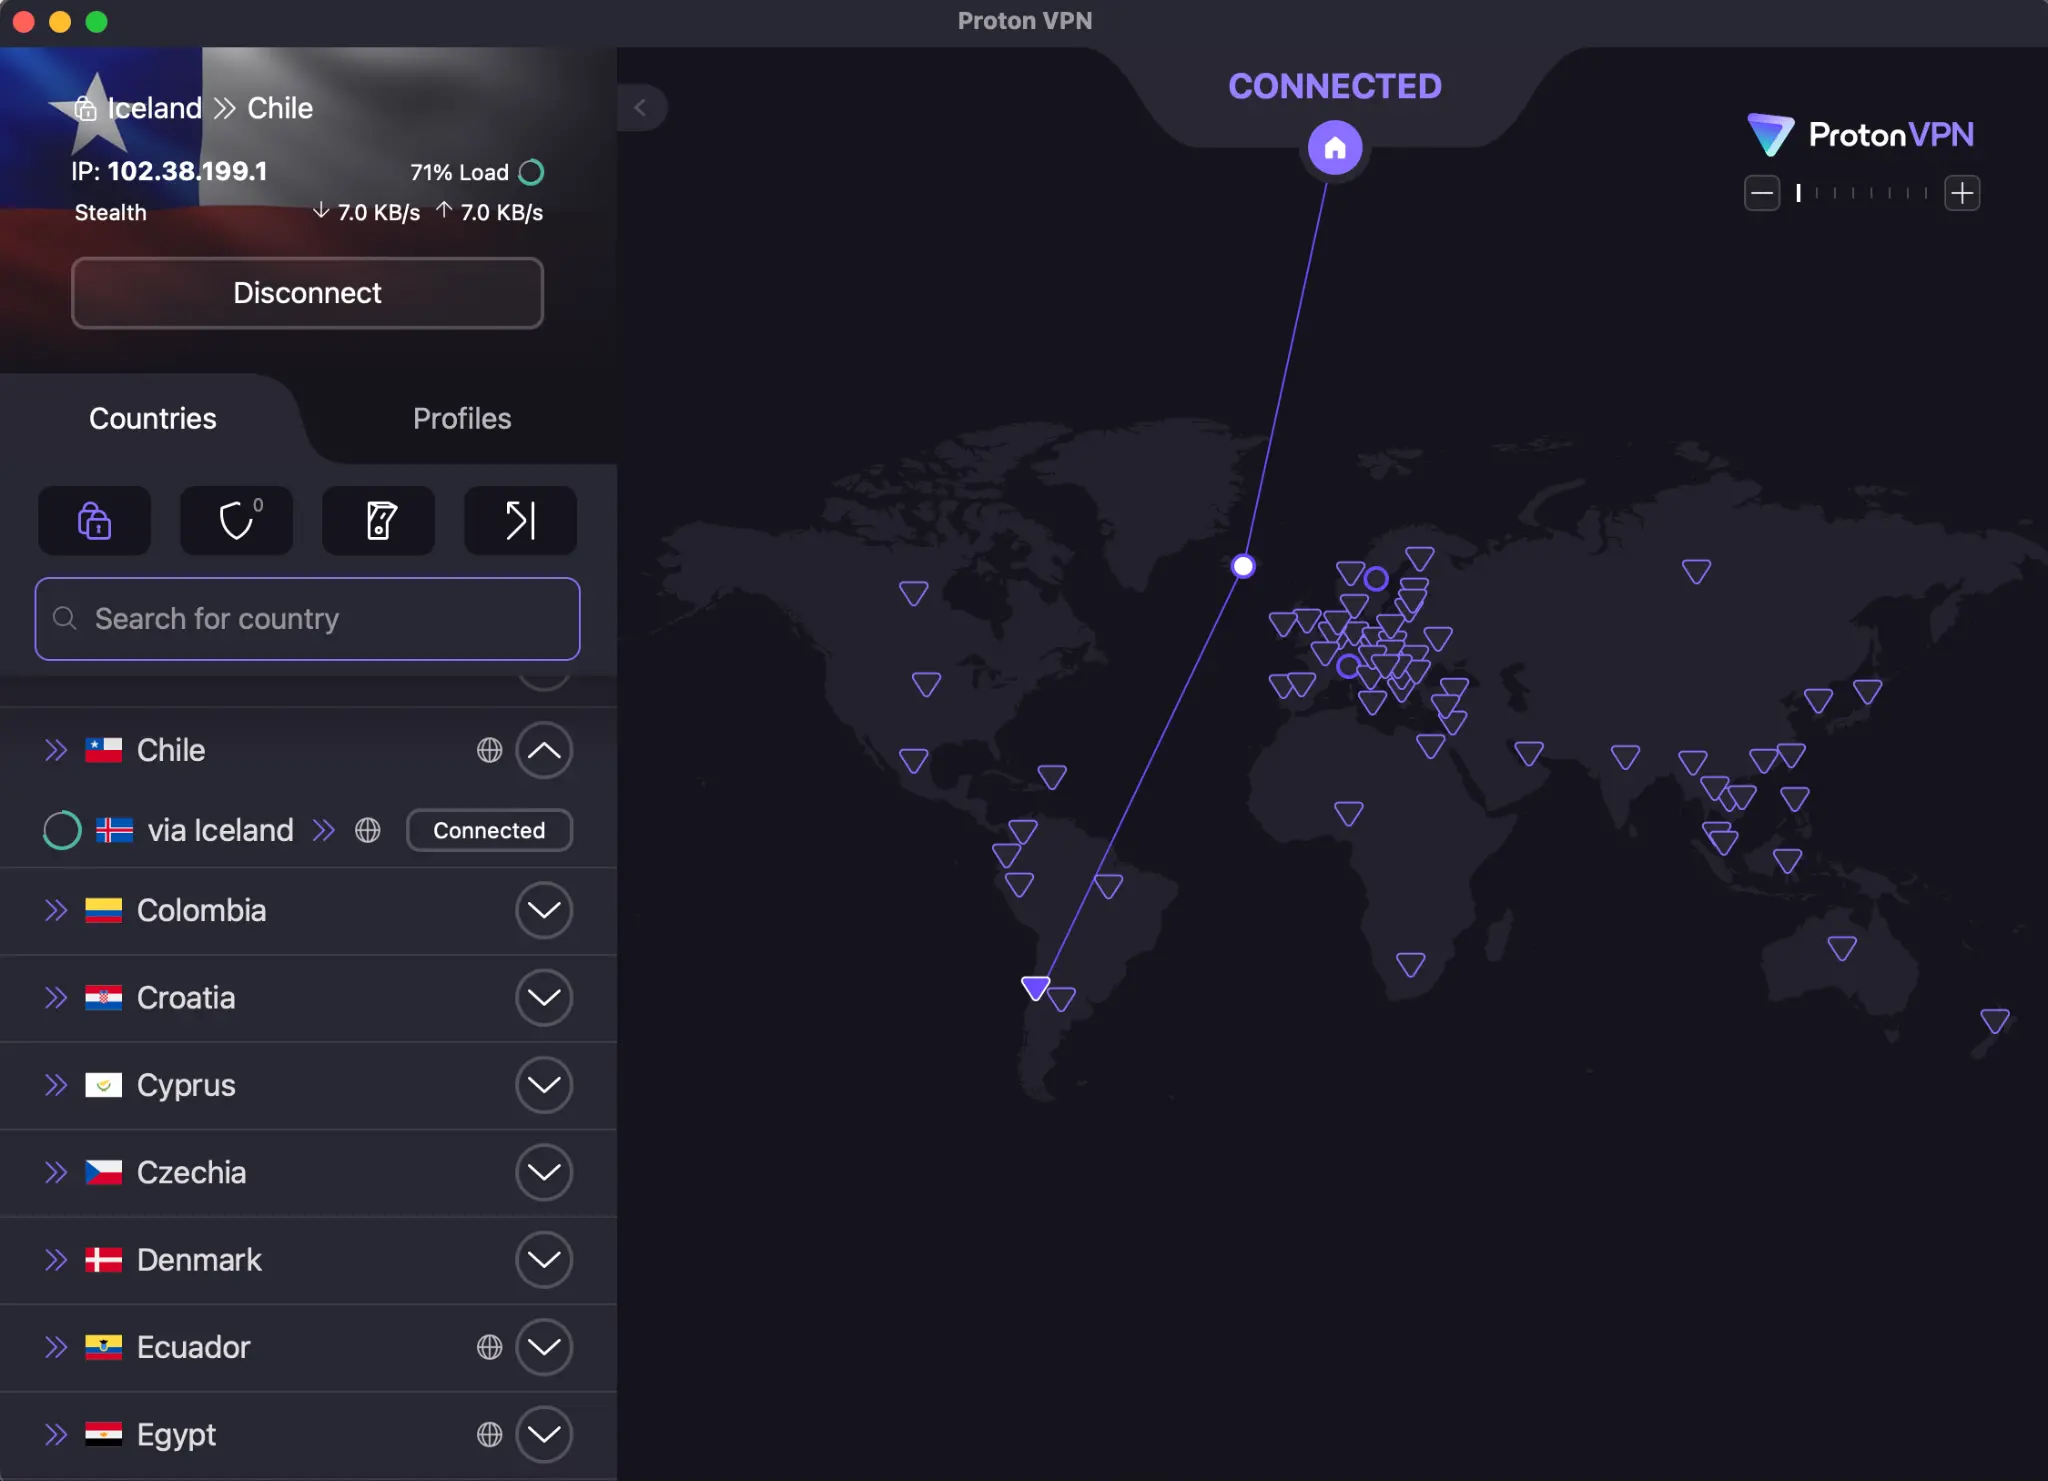
Task: Expand the Colombia country entry
Action: pos(544,910)
